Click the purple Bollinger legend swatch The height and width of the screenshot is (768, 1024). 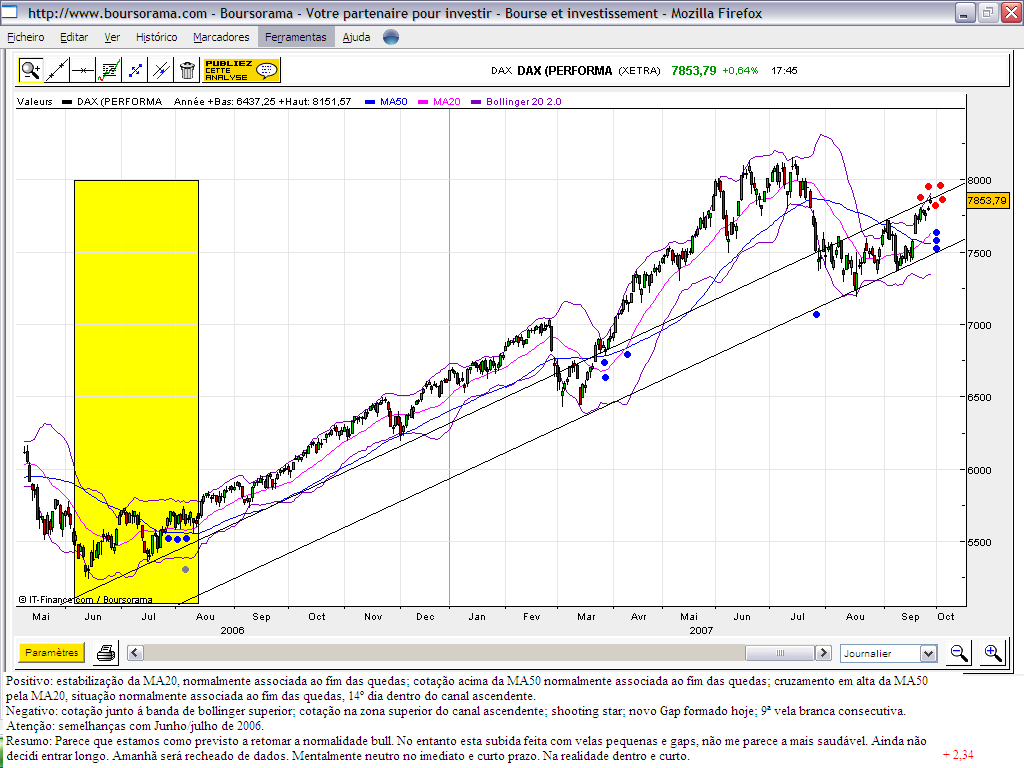[x=475, y=102]
